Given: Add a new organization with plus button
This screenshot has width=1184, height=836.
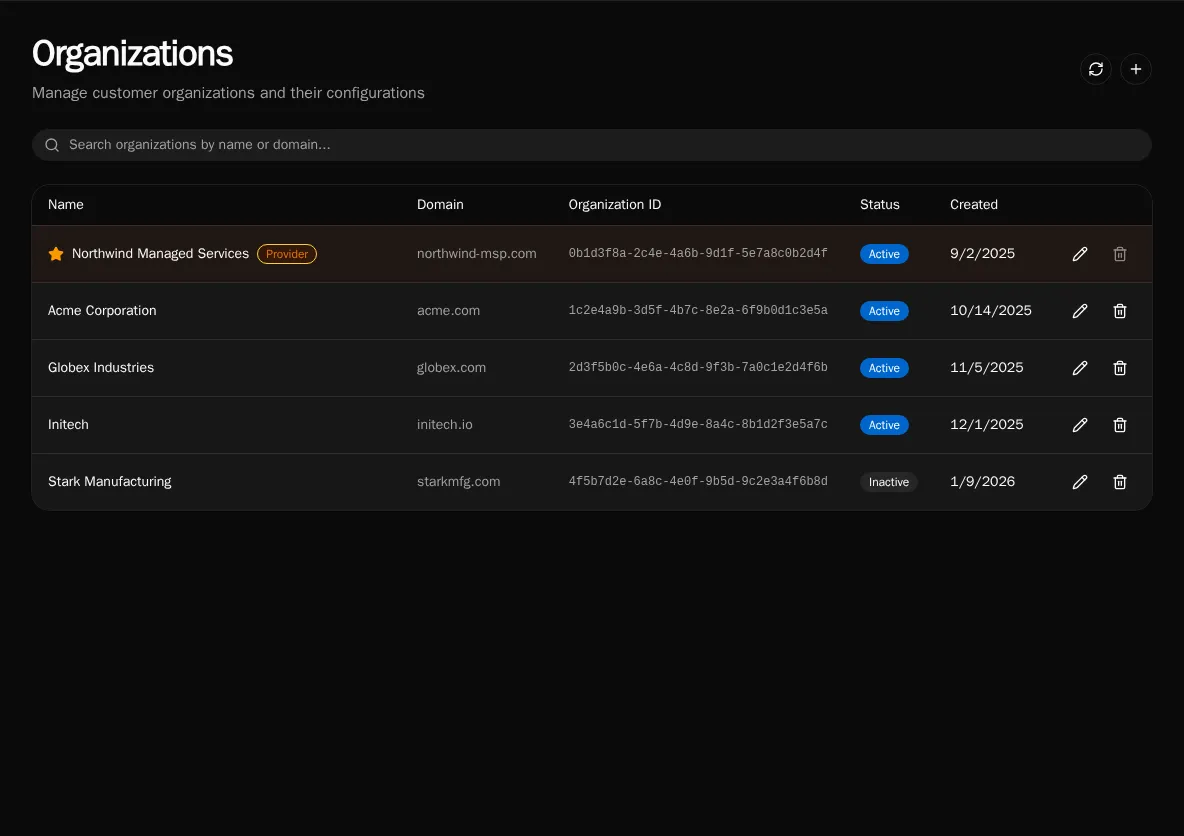Looking at the screenshot, I should point(1136,69).
